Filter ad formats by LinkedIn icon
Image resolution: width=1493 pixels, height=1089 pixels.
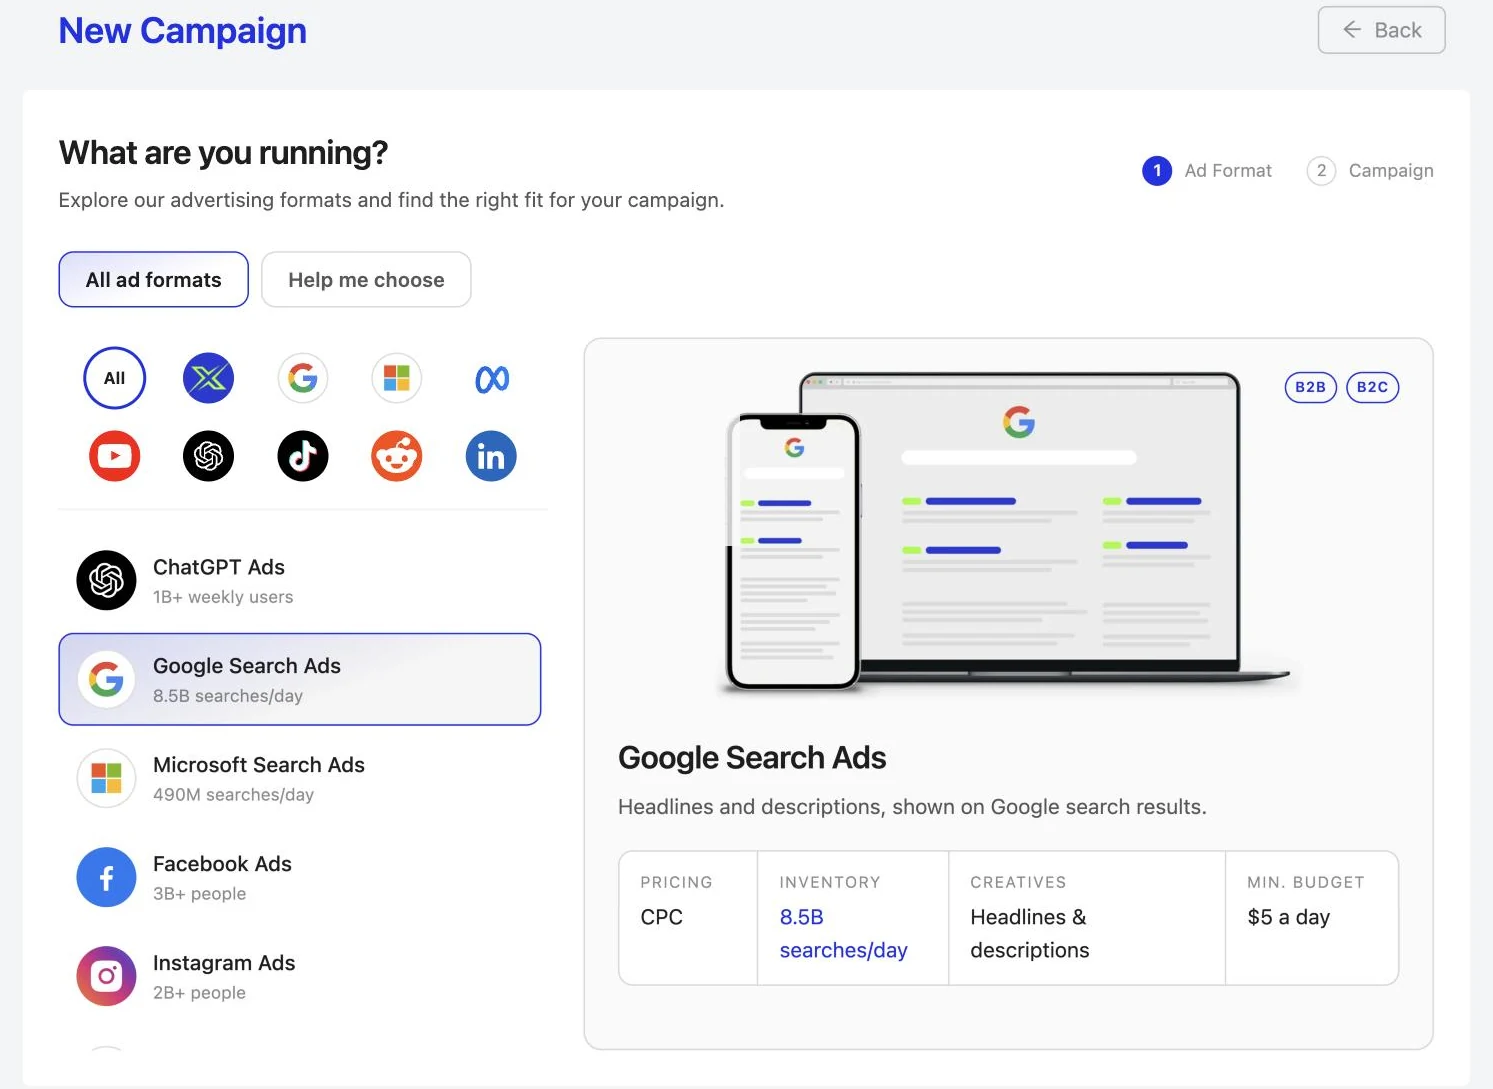[x=491, y=456]
